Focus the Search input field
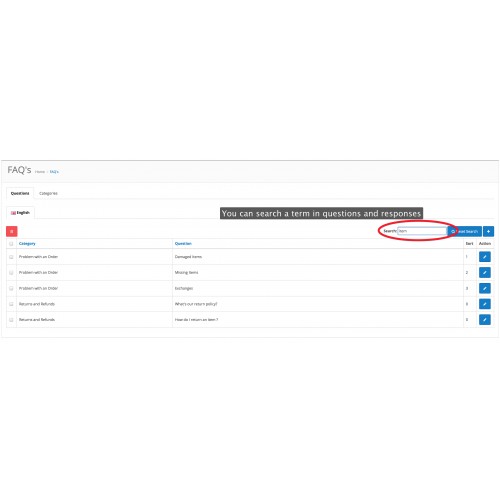Image resolution: width=500 pixels, height=500 pixels. [422, 231]
